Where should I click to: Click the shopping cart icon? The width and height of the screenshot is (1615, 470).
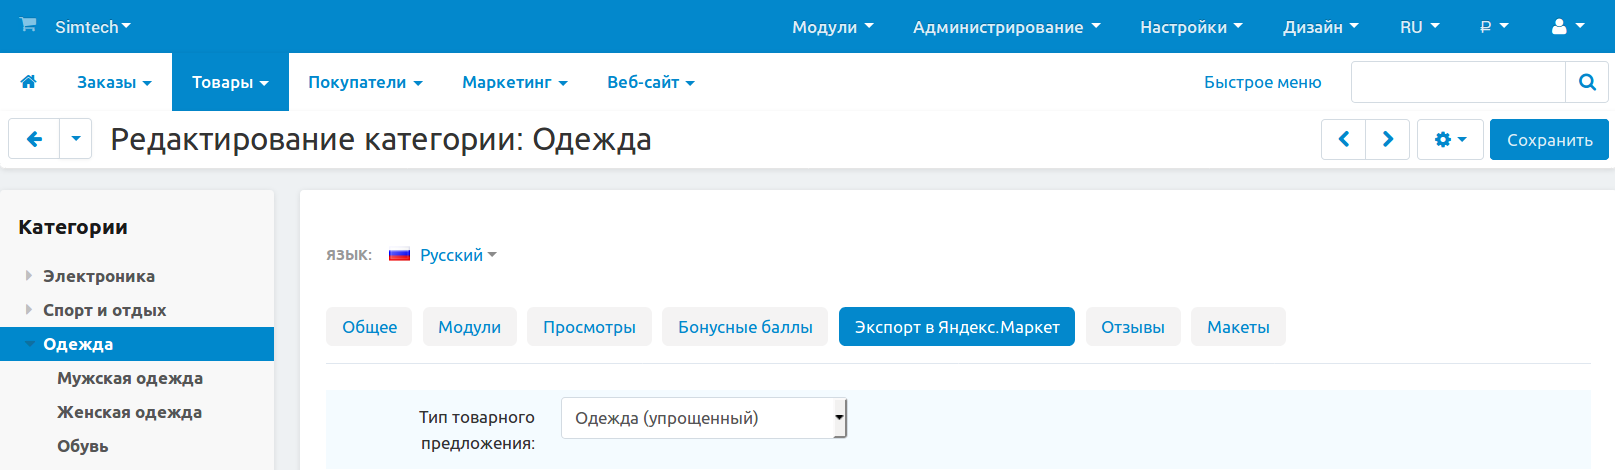click(28, 25)
